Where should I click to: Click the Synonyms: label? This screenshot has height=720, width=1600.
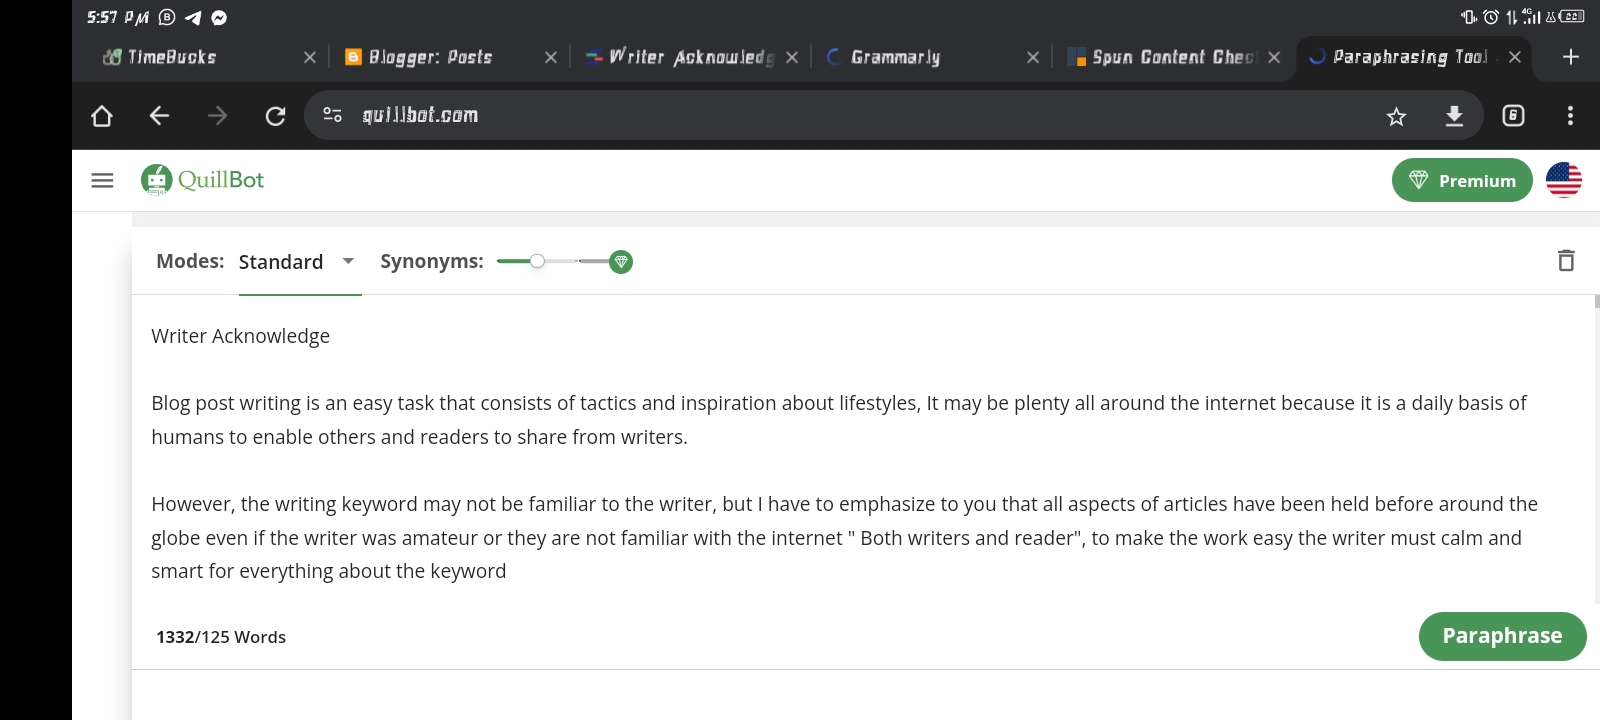[431, 261]
